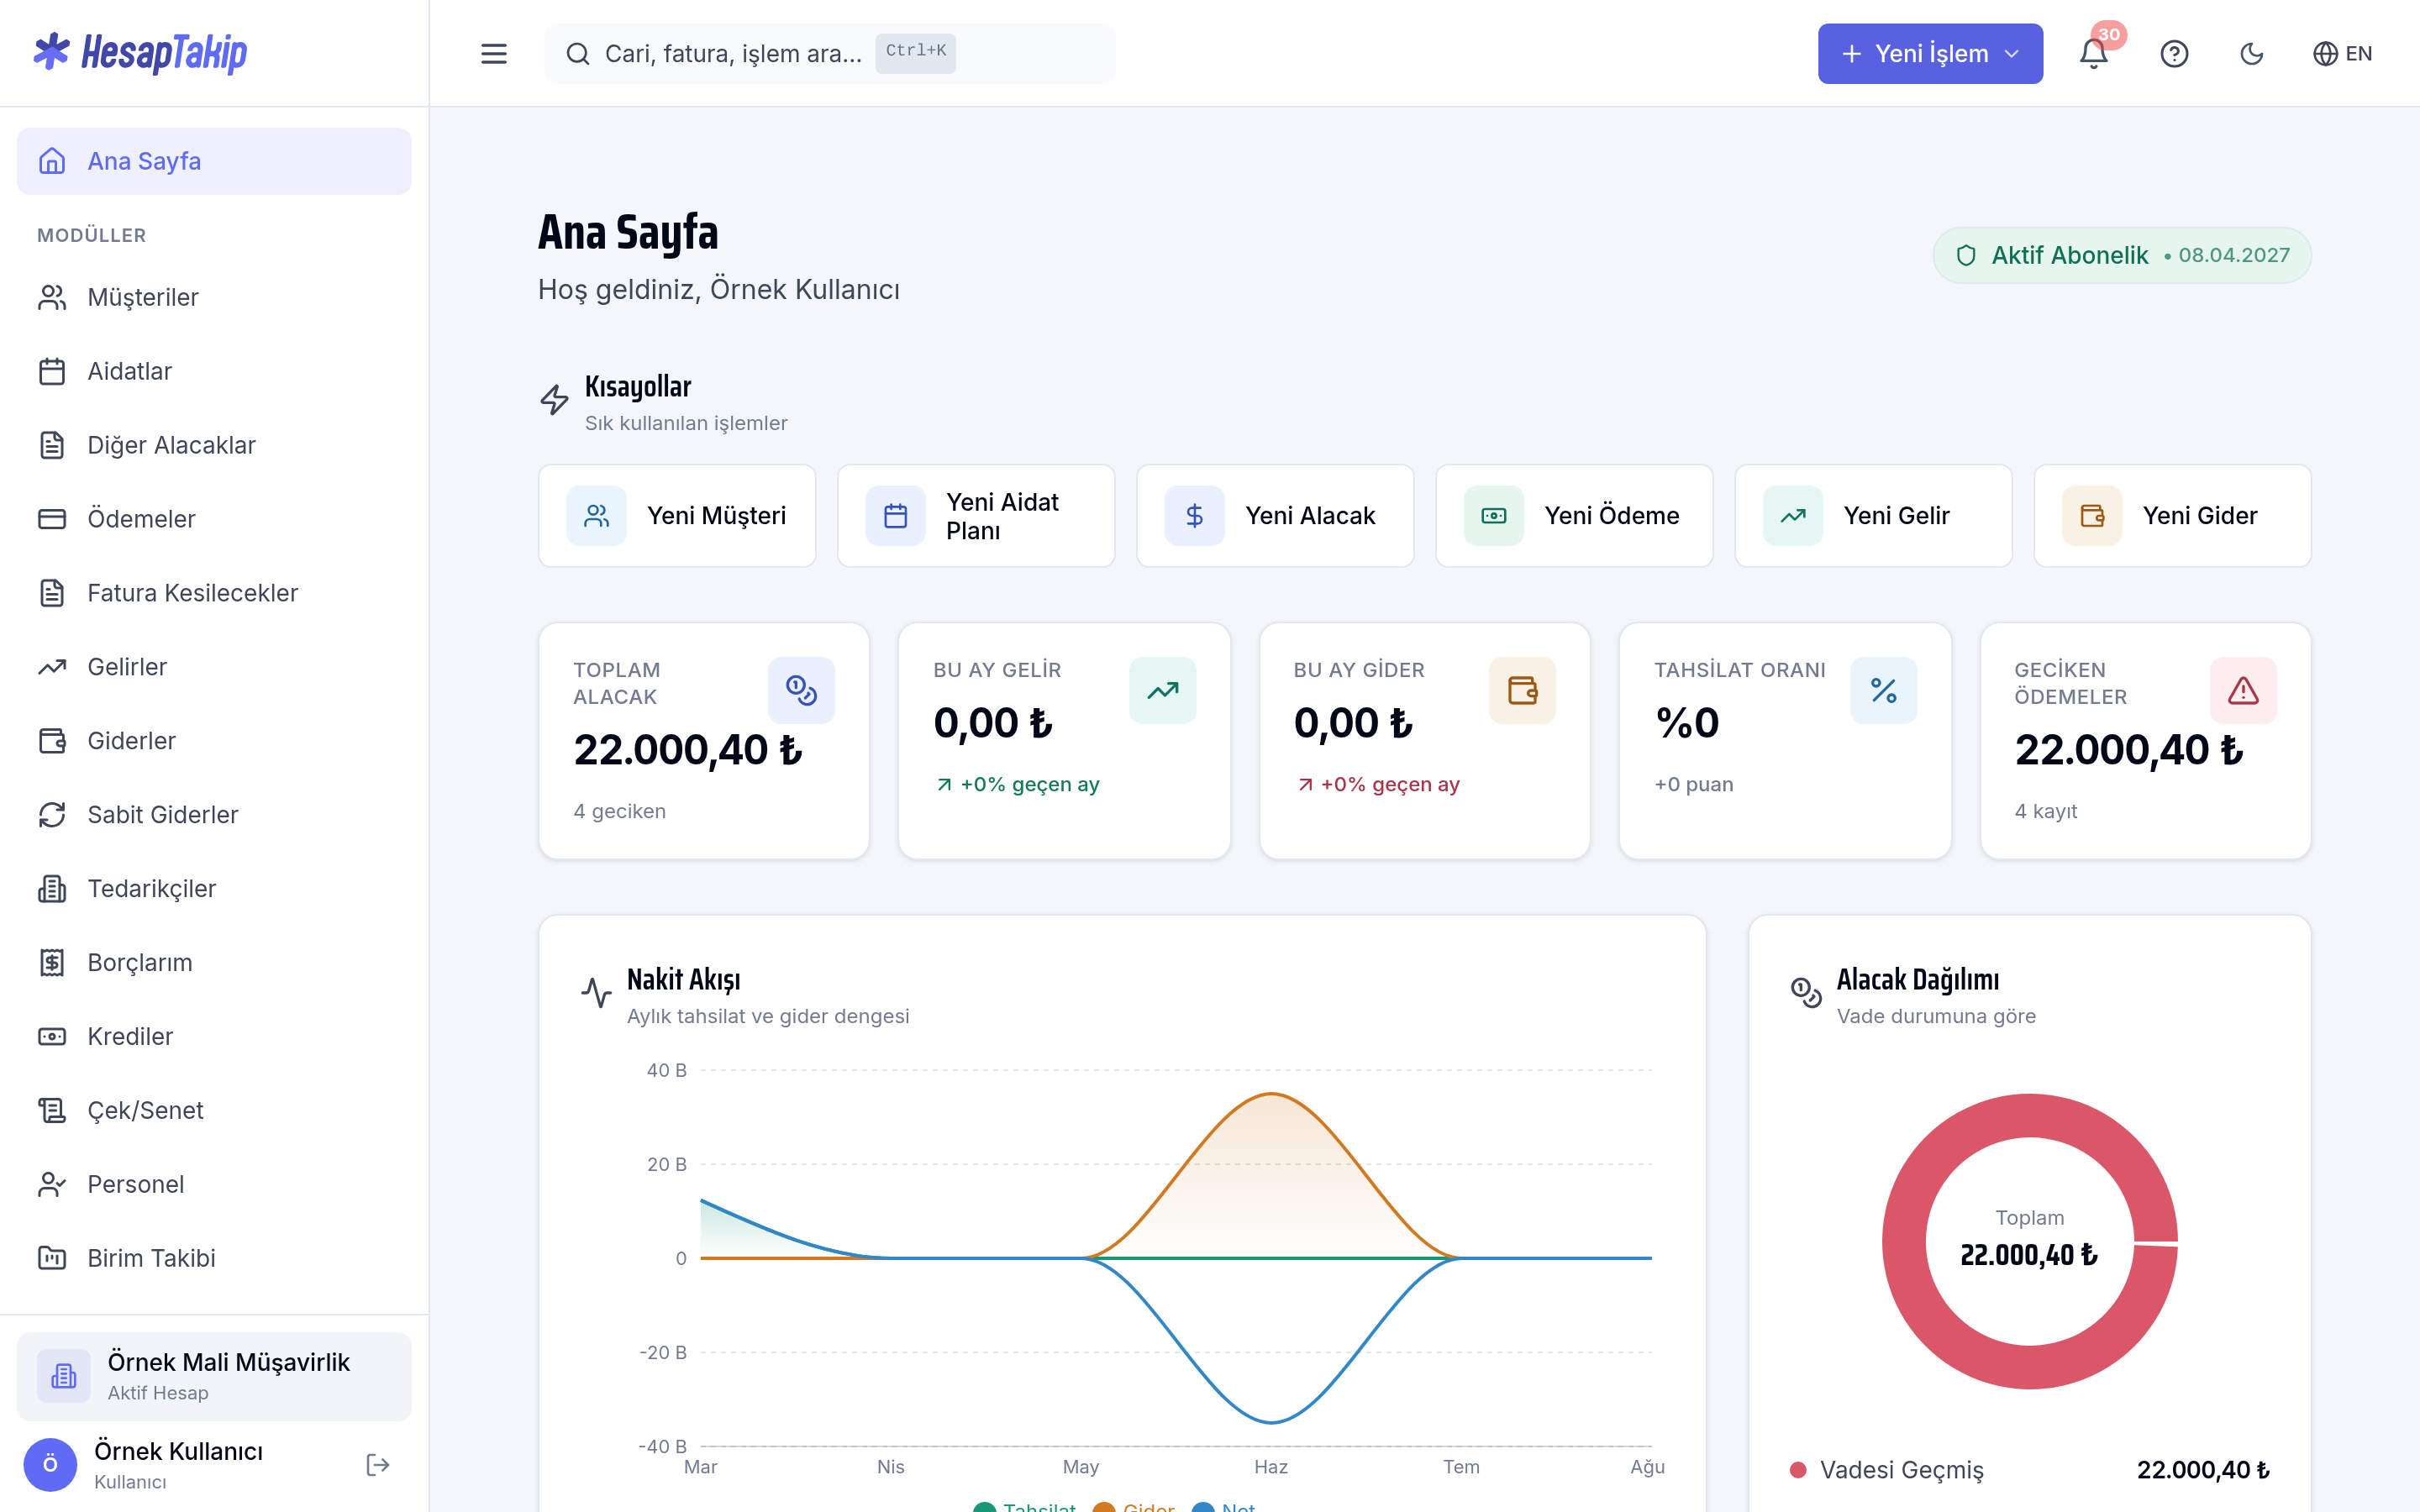Click the HesapTakip logo
Screen dimensions: 2420x1512
click(x=140, y=53)
